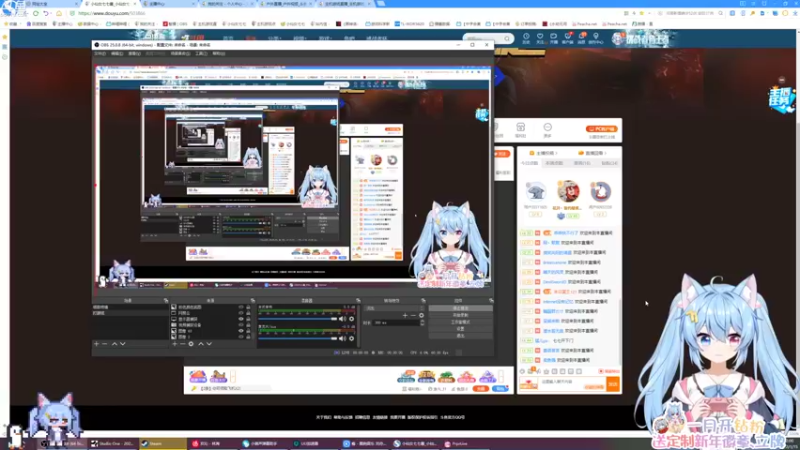Open Douyu header watch history clock icon
The image size is (800, 450).
(526, 36)
